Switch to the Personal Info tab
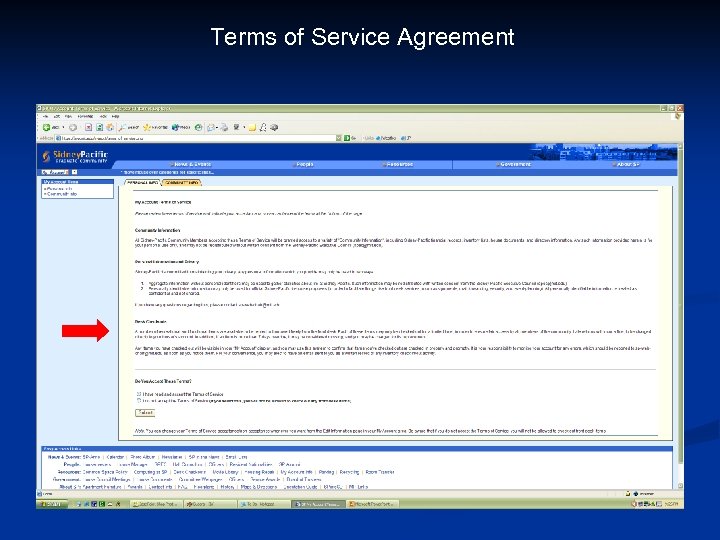Viewport: 720px width, 540px height. coord(143,183)
